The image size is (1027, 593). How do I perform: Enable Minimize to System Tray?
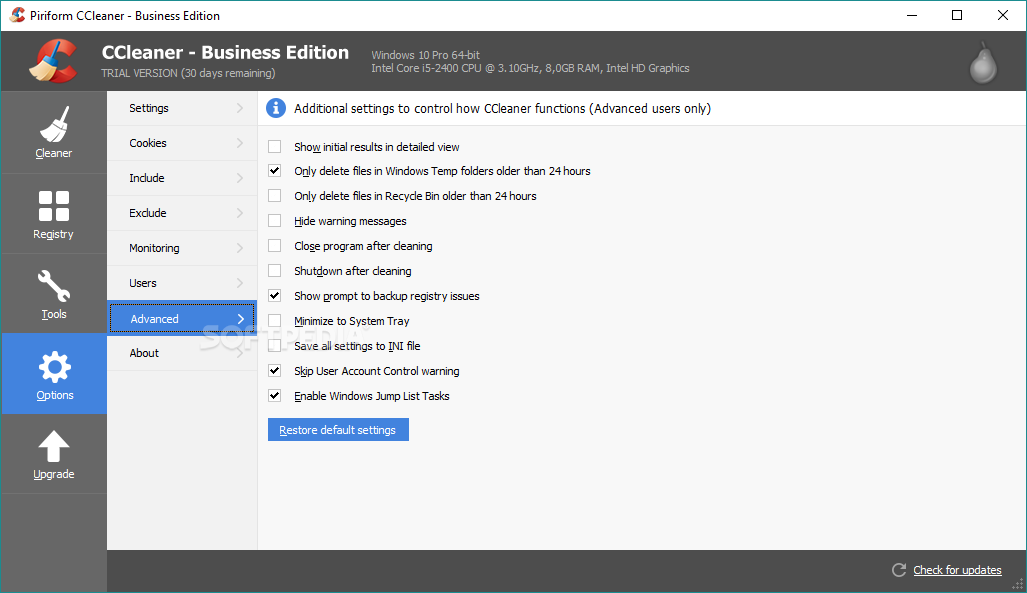(x=274, y=320)
